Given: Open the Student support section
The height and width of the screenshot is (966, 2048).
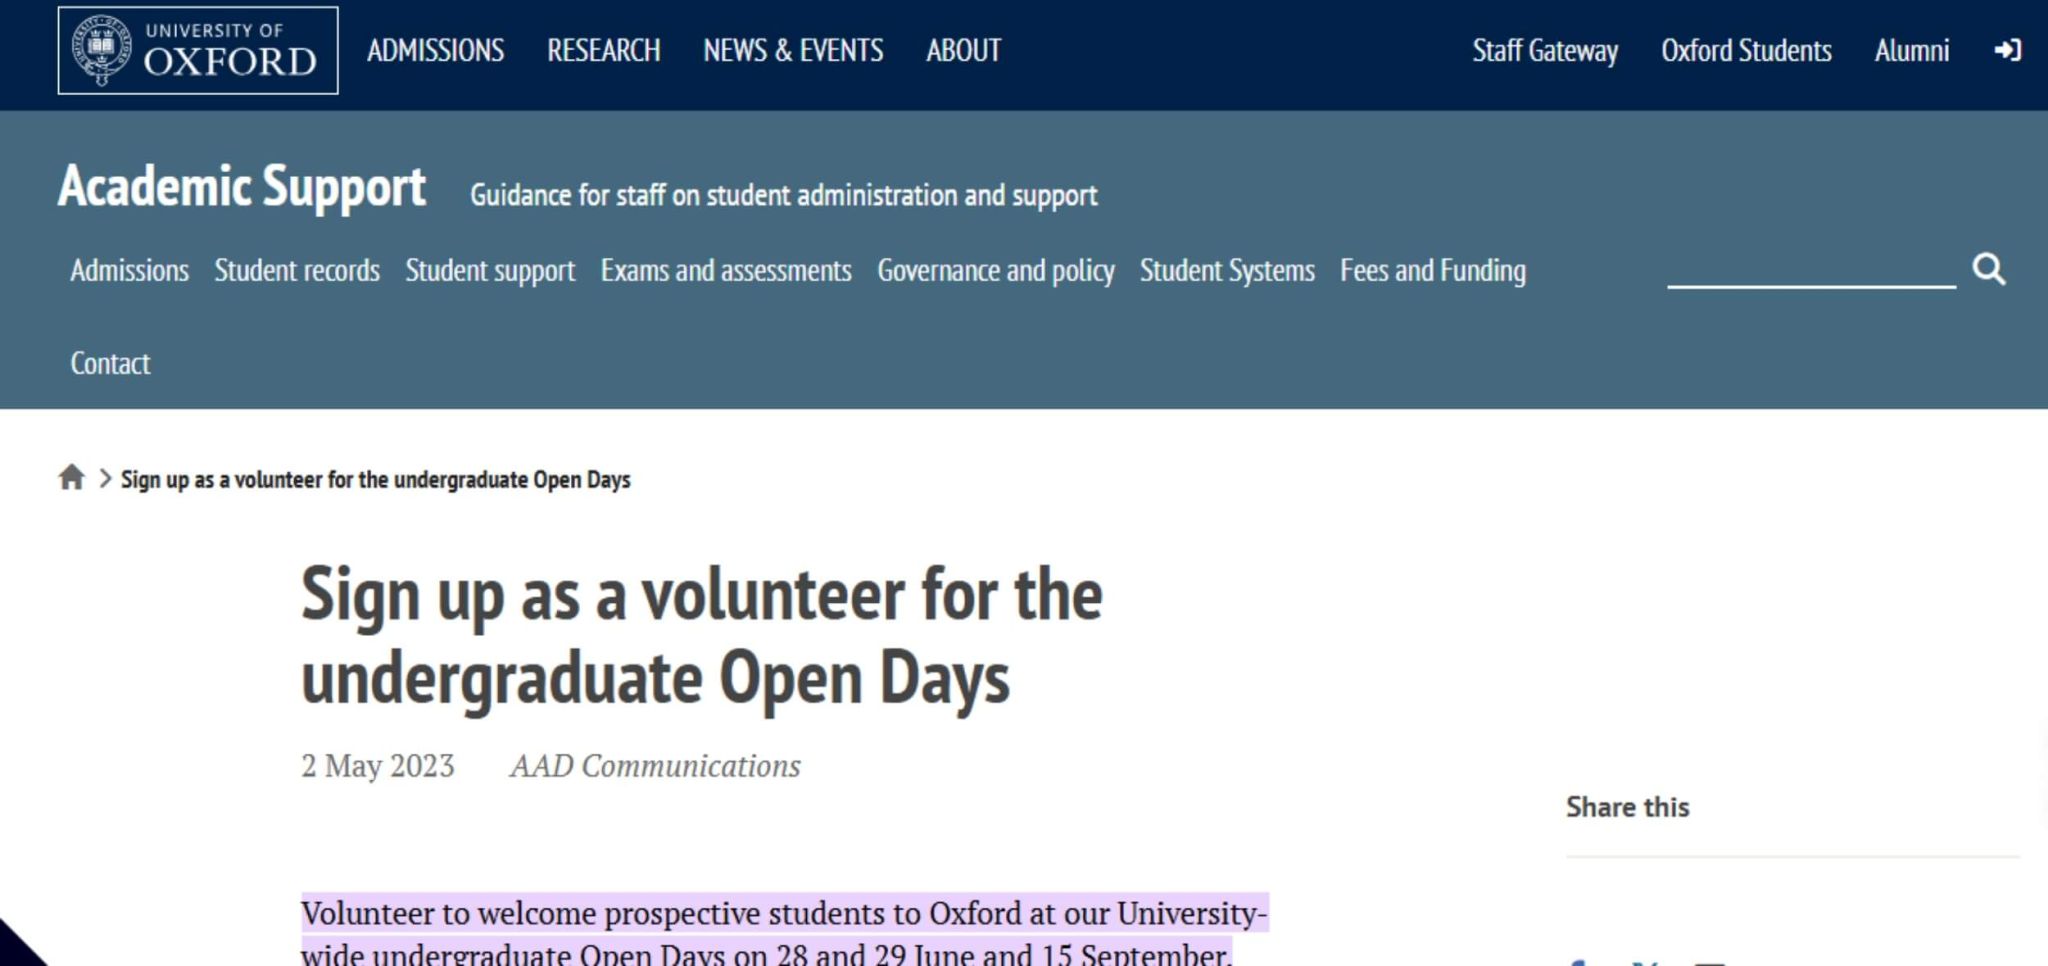Looking at the screenshot, I should tap(490, 270).
